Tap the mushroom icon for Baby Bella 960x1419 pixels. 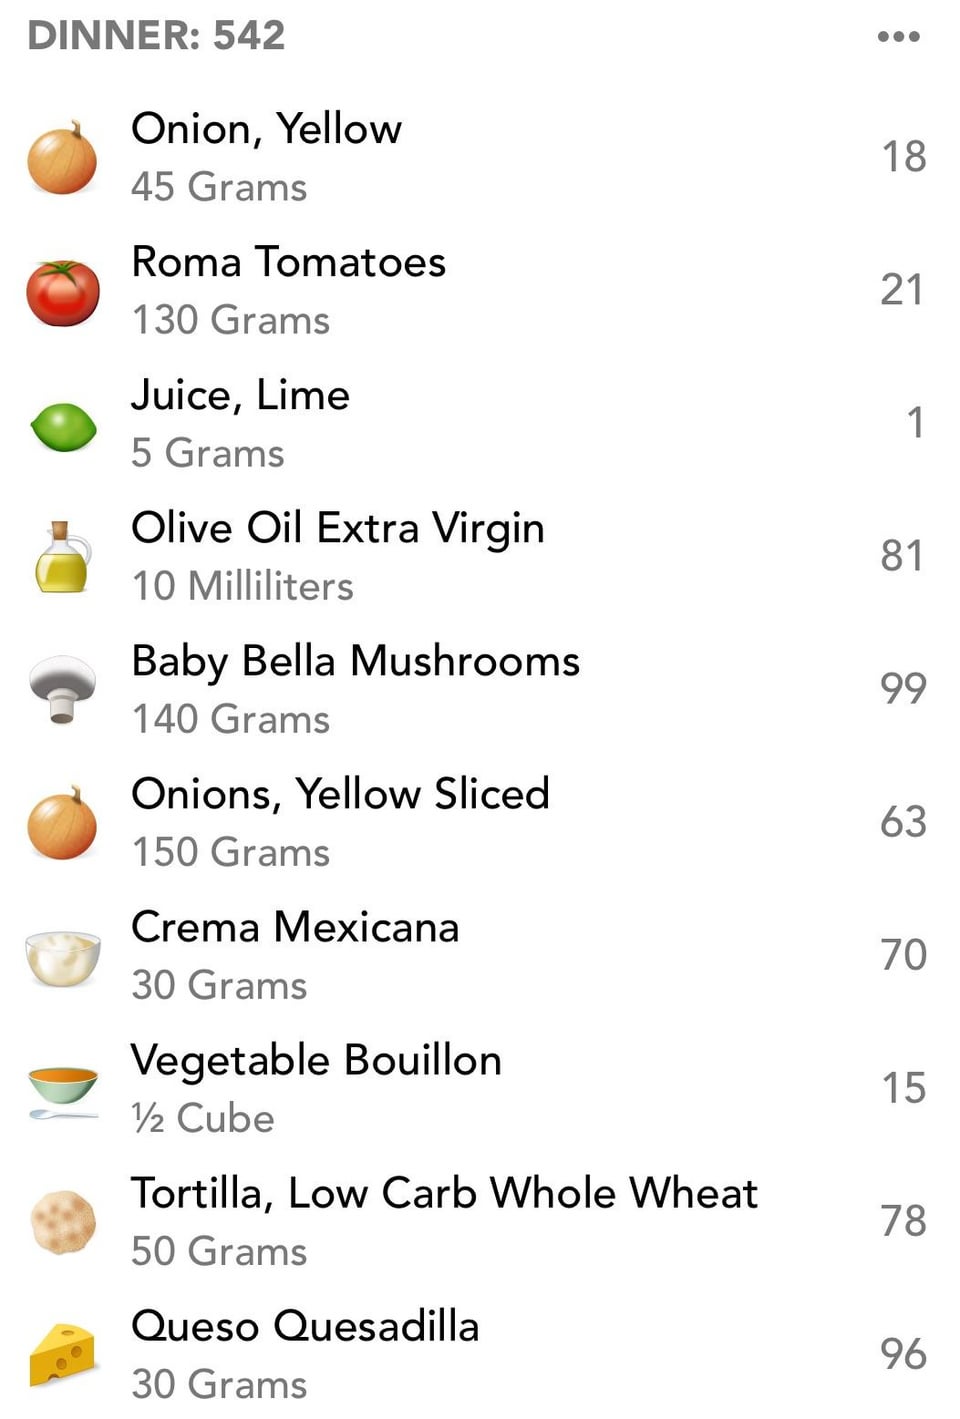(x=62, y=689)
